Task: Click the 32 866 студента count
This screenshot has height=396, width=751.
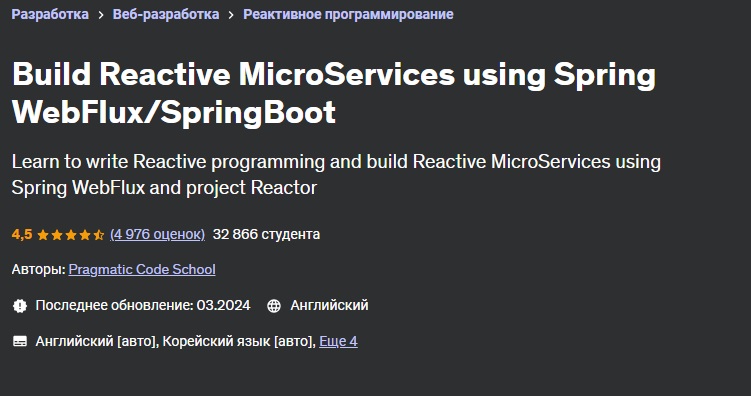Action: click(x=266, y=234)
